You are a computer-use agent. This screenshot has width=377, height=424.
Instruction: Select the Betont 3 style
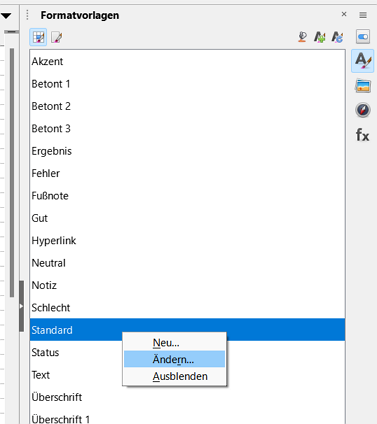[x=187, y=129]
